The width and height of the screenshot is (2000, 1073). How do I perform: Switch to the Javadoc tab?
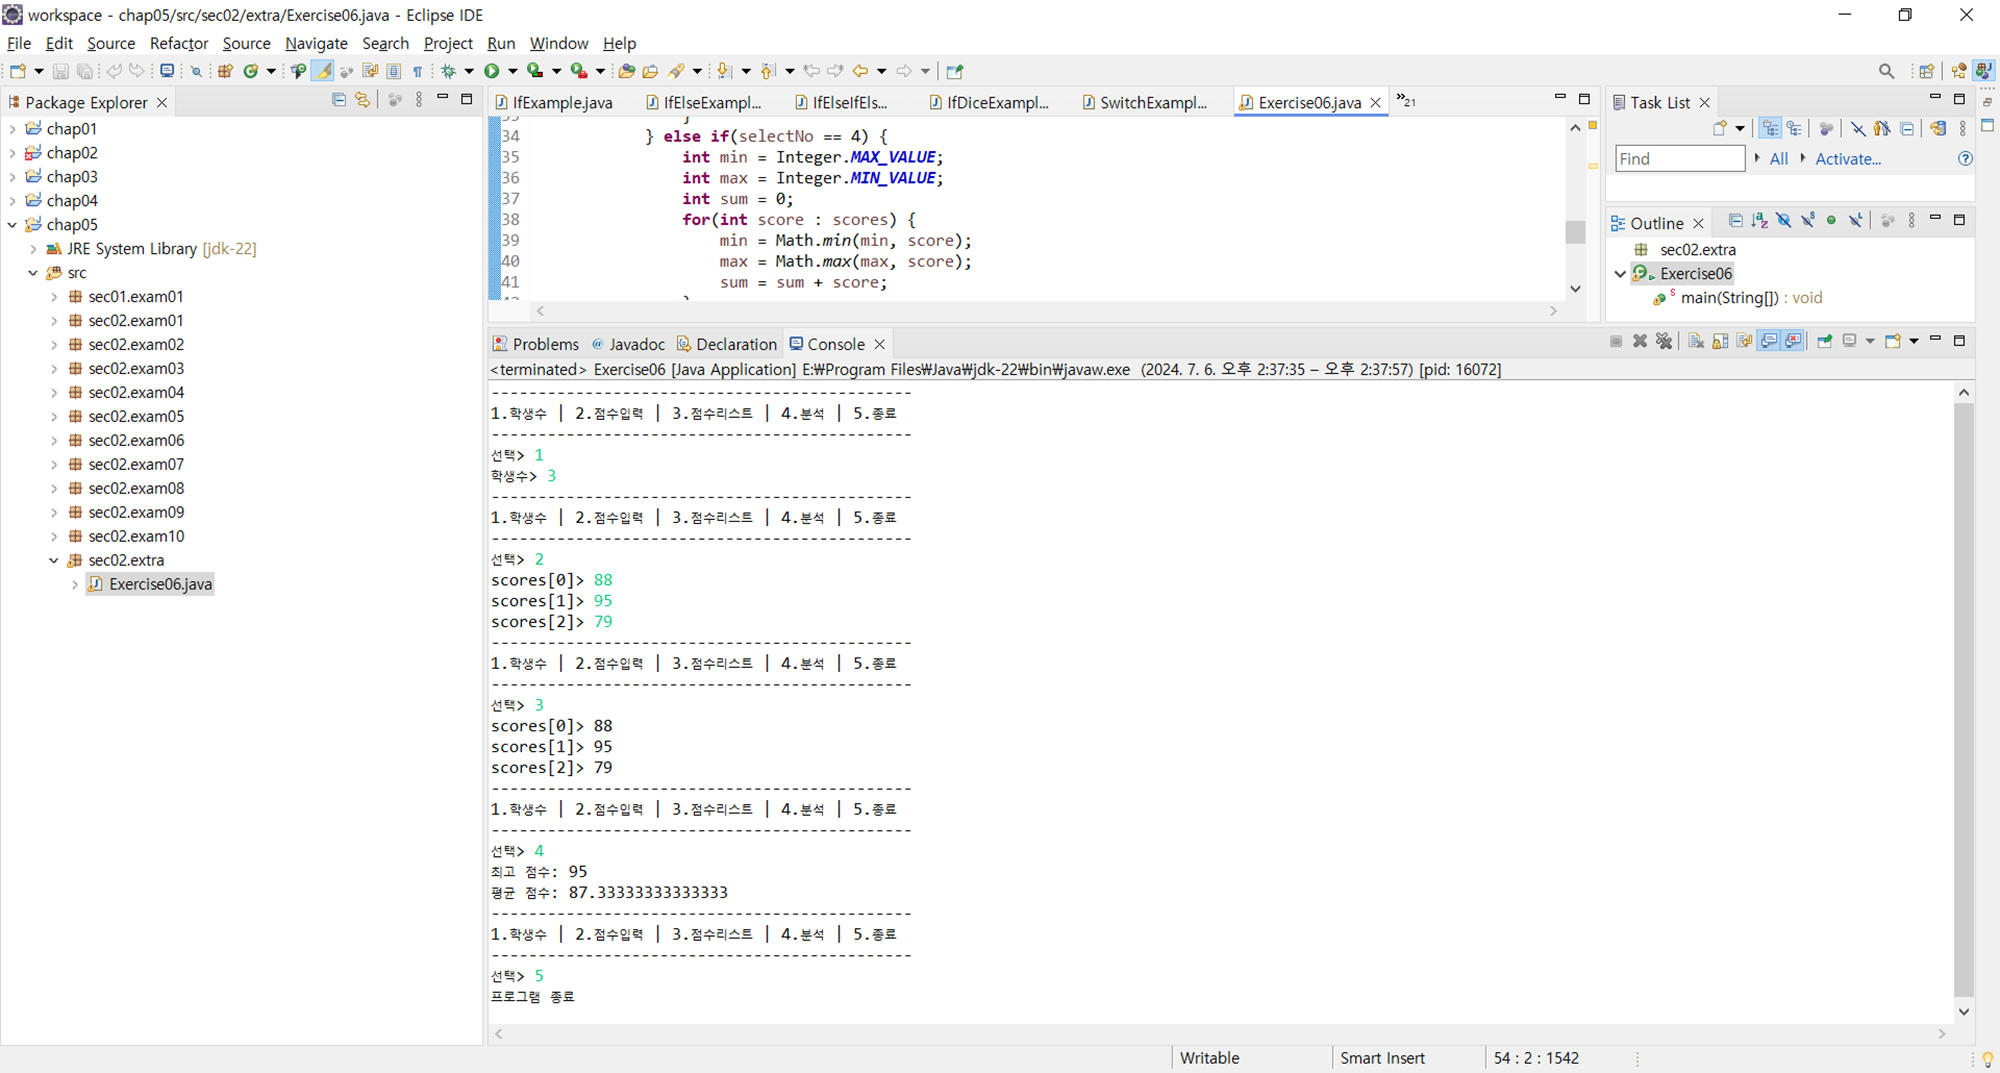pyautogui.click(x=628, y=344)
